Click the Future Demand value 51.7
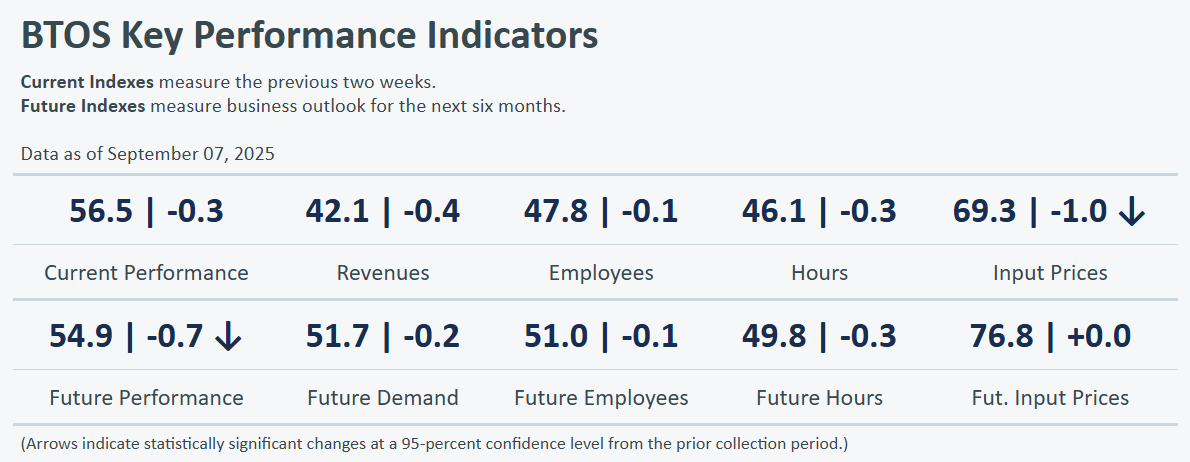1190x462 pixels. (x=338, y=337)
